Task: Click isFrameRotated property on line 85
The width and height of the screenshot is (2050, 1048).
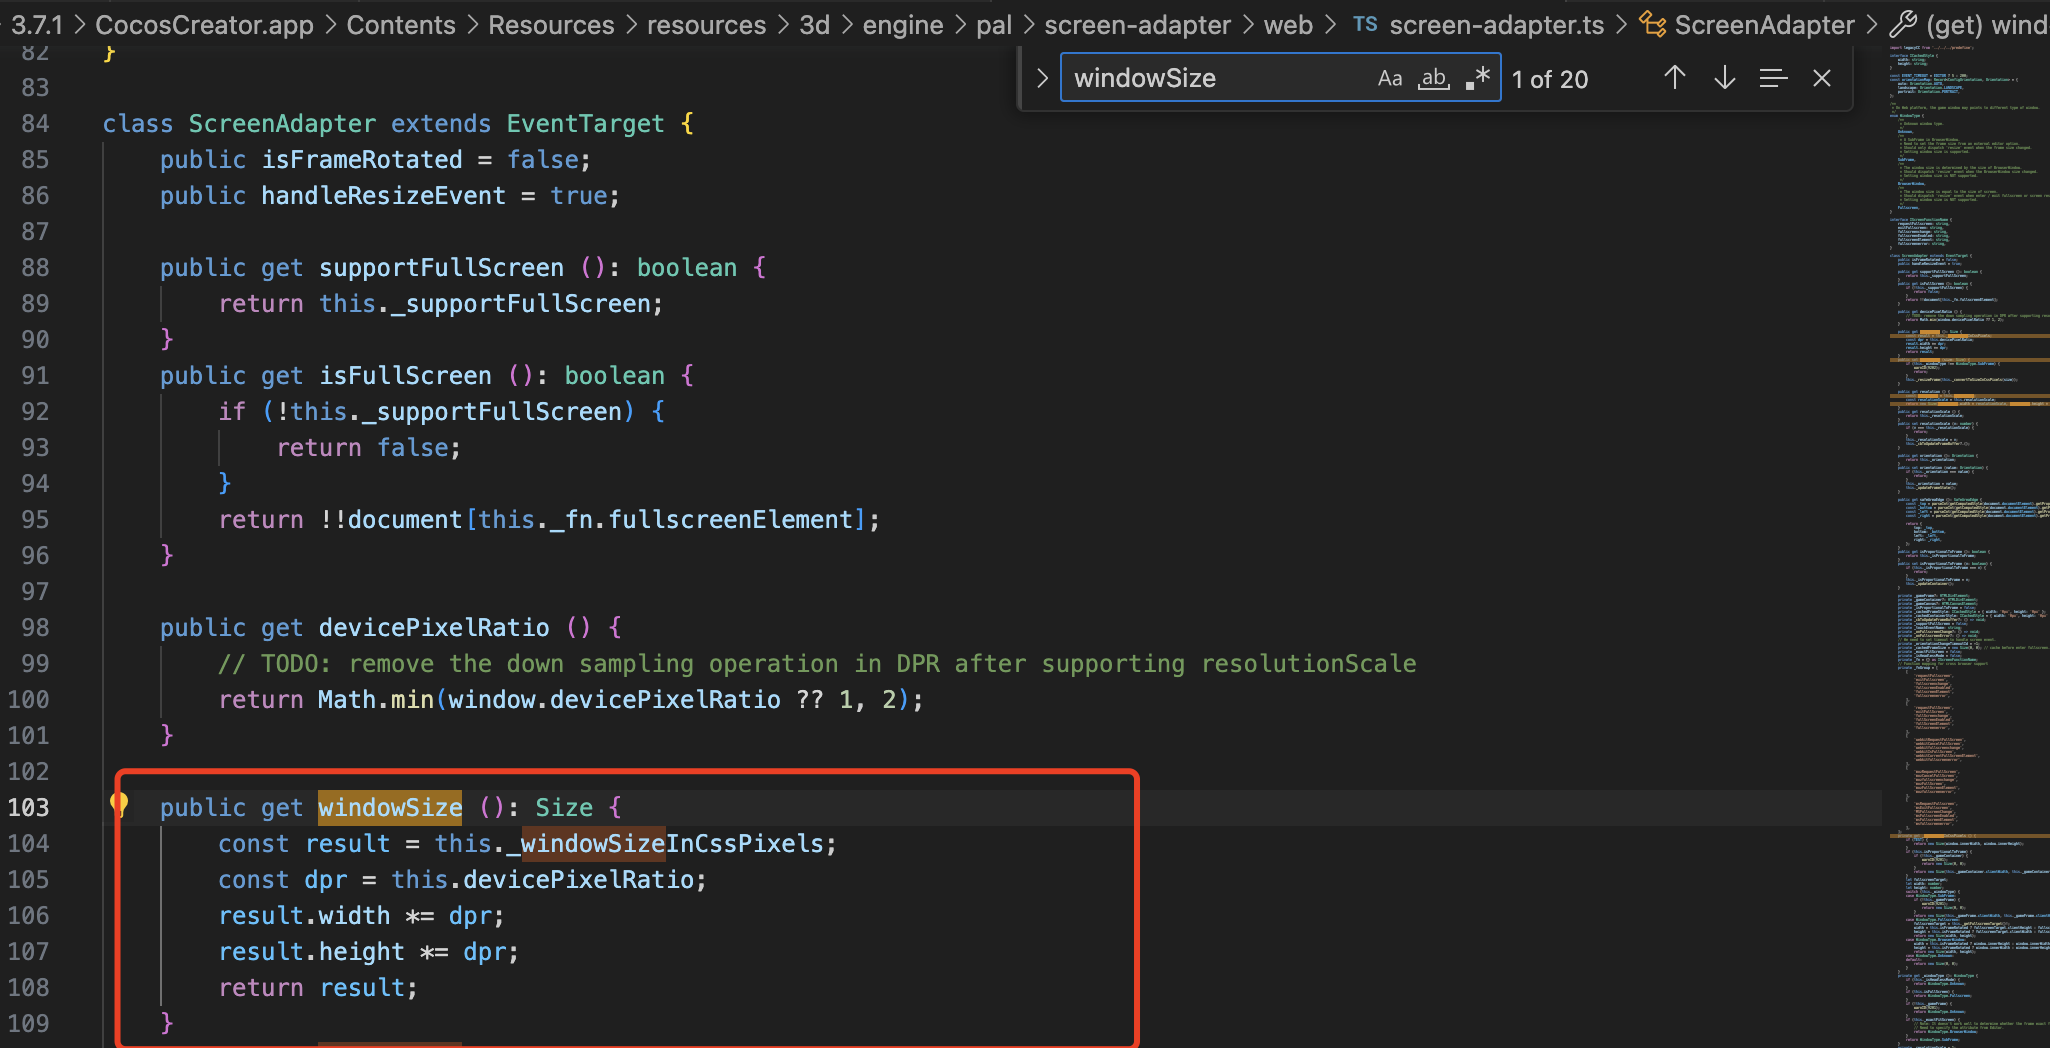Action: pyautogui.click(x=361, y=159)
